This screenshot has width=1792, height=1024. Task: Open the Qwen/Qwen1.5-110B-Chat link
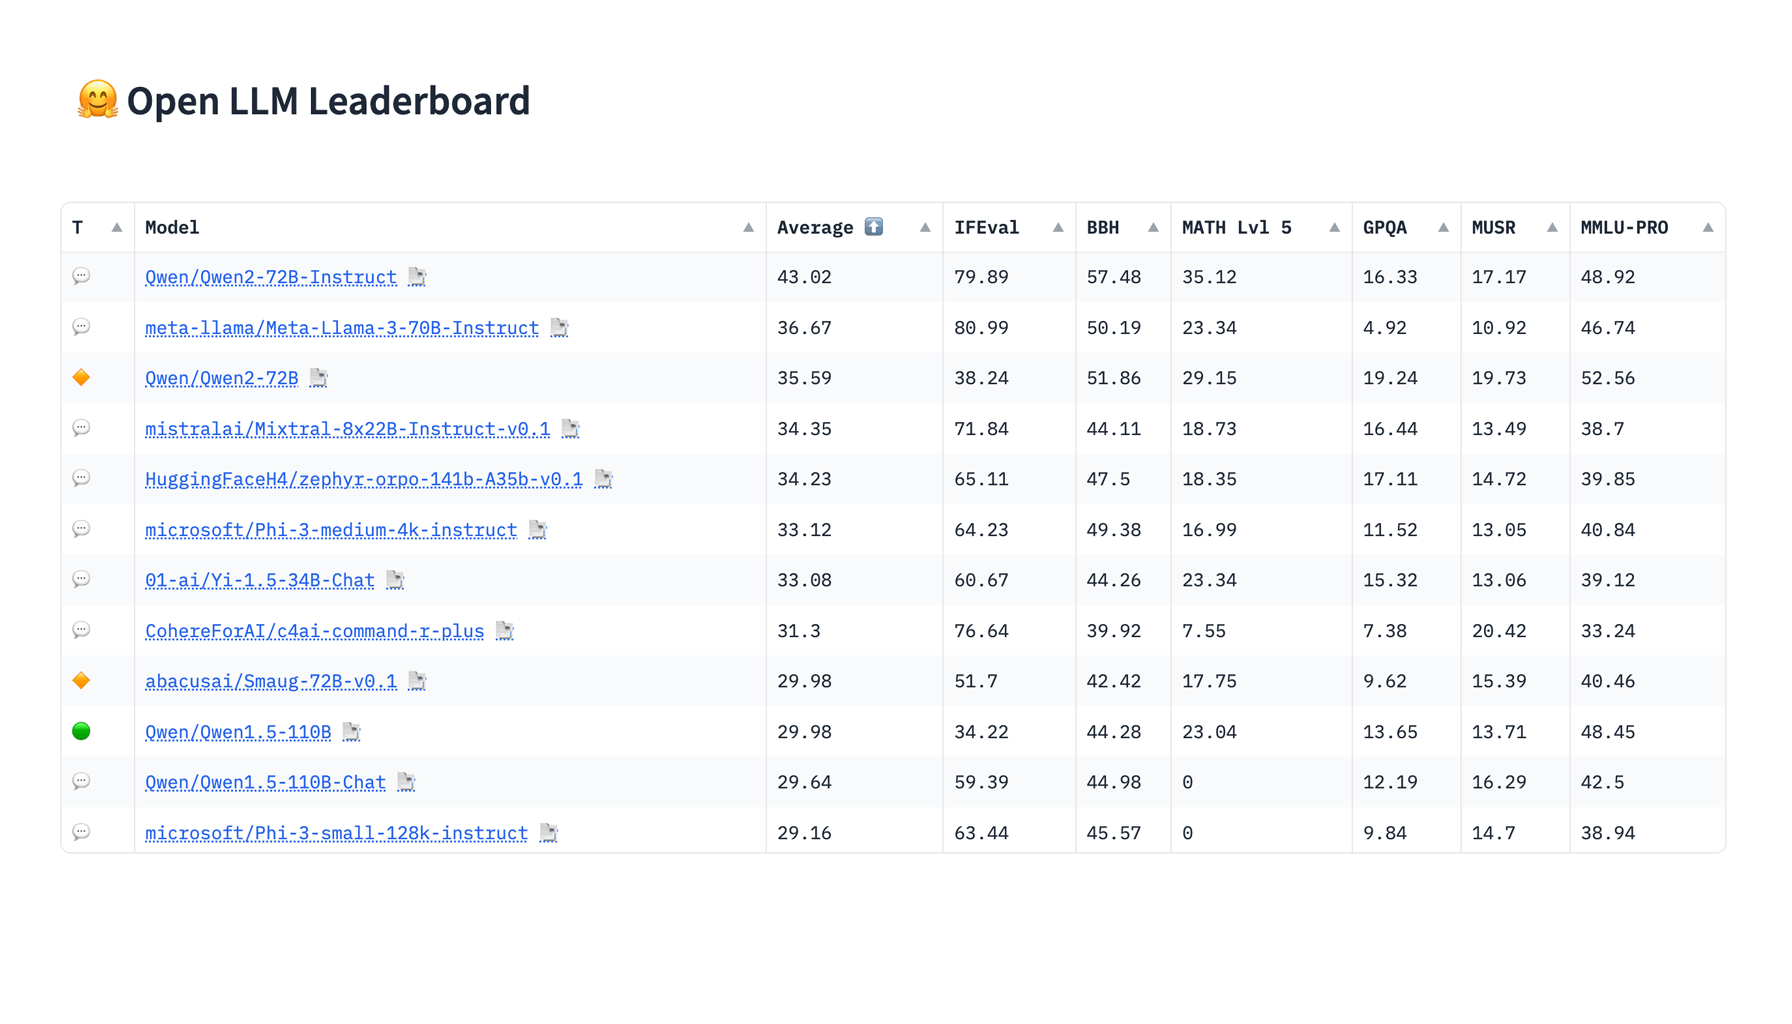click(x=265, y=782)
